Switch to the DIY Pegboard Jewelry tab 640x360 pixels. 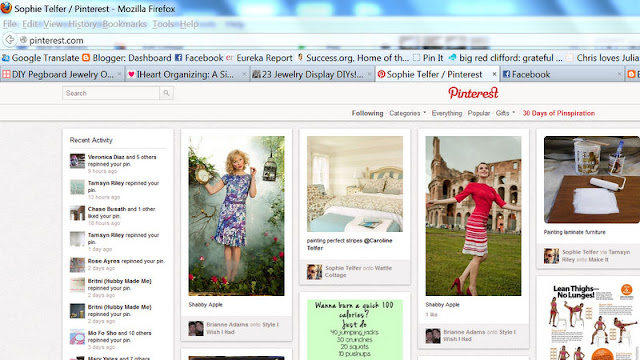click(x=61, y=74)
